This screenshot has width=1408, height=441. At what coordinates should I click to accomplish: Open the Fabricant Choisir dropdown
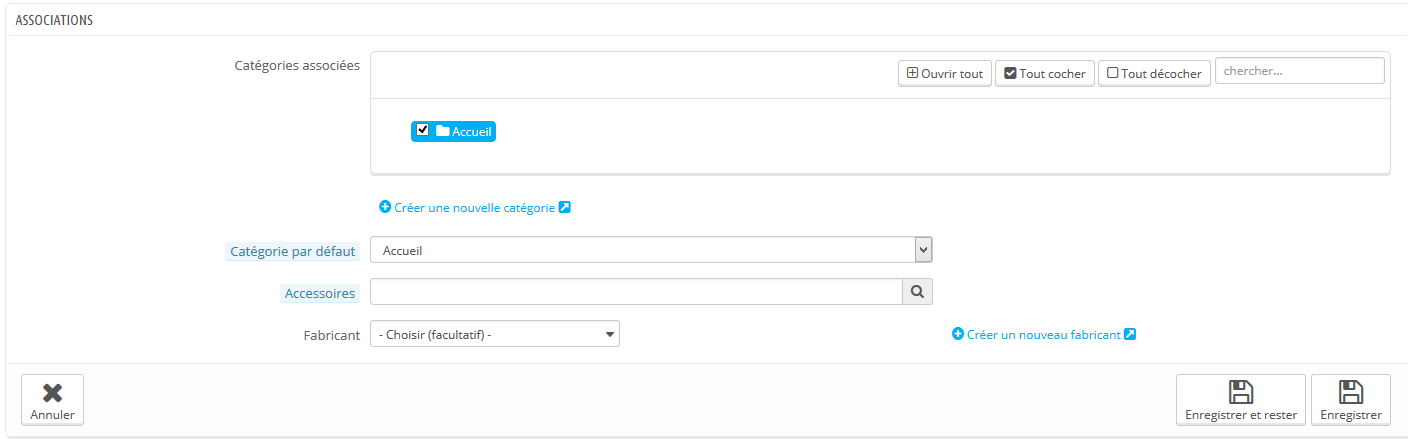[495, 334]
